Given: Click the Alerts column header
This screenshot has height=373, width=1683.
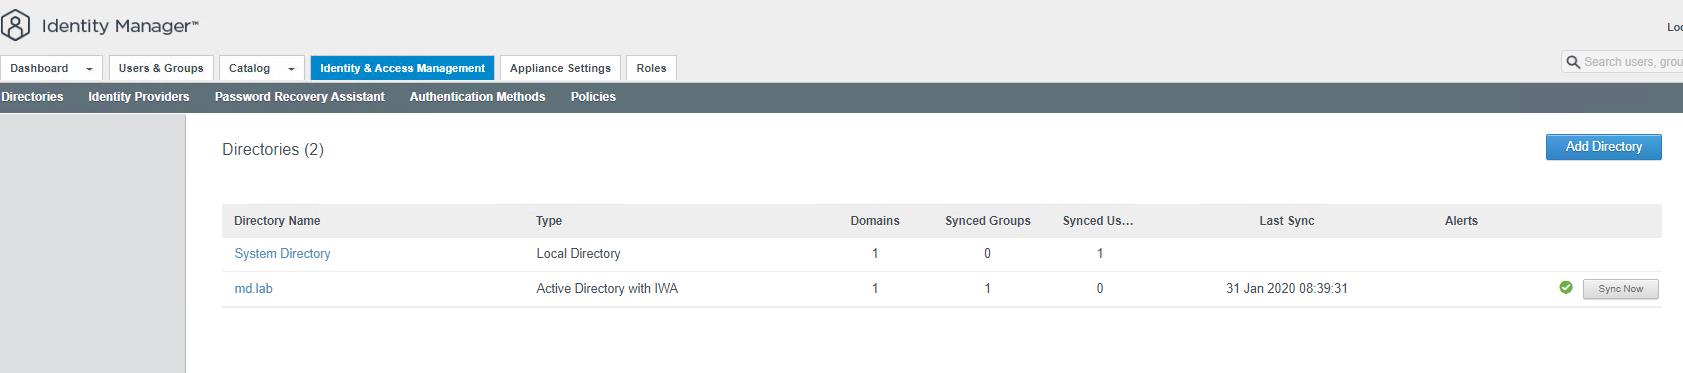Looking at the screenshot, I should click(x=1461, y=221).
